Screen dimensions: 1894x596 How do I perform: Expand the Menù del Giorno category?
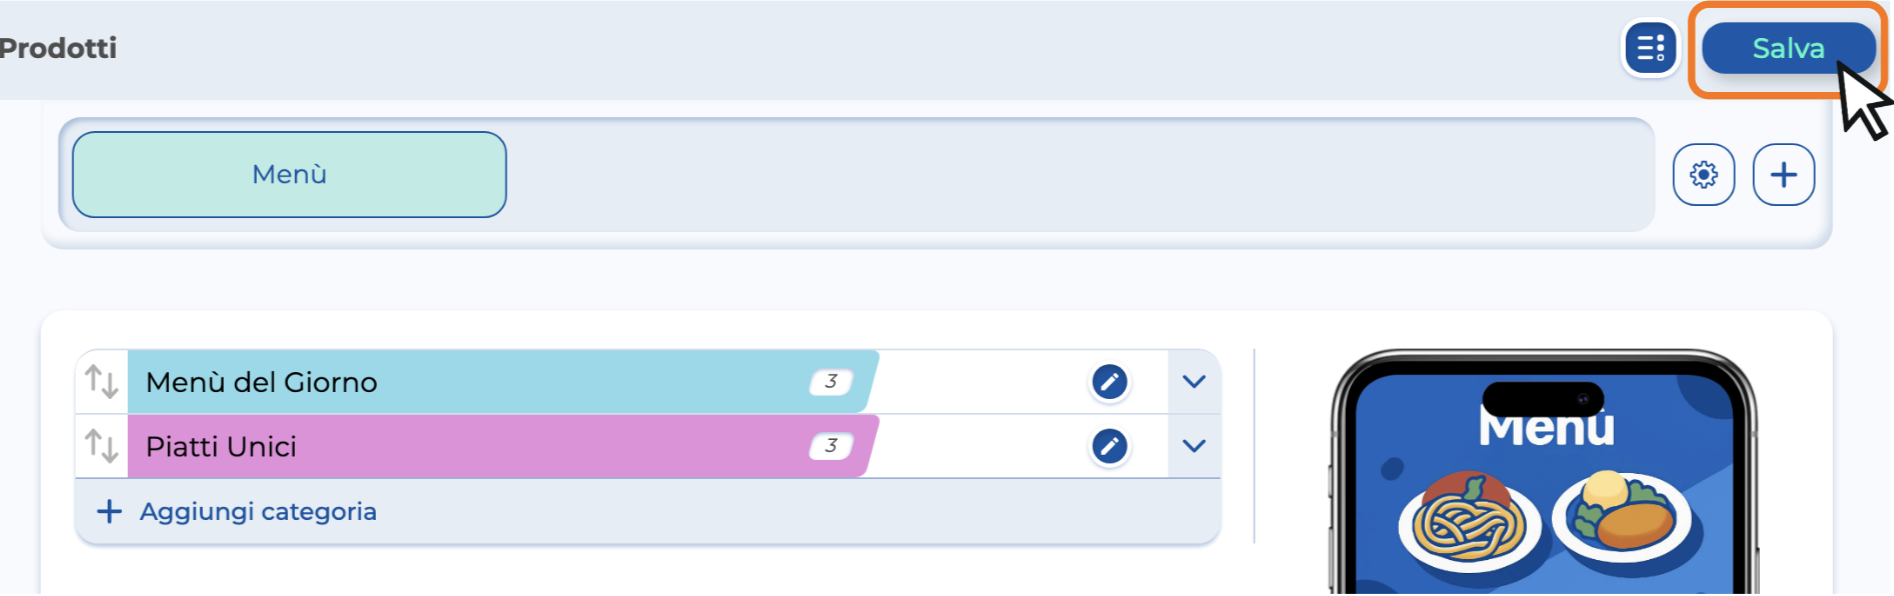tap(1194, 382)
